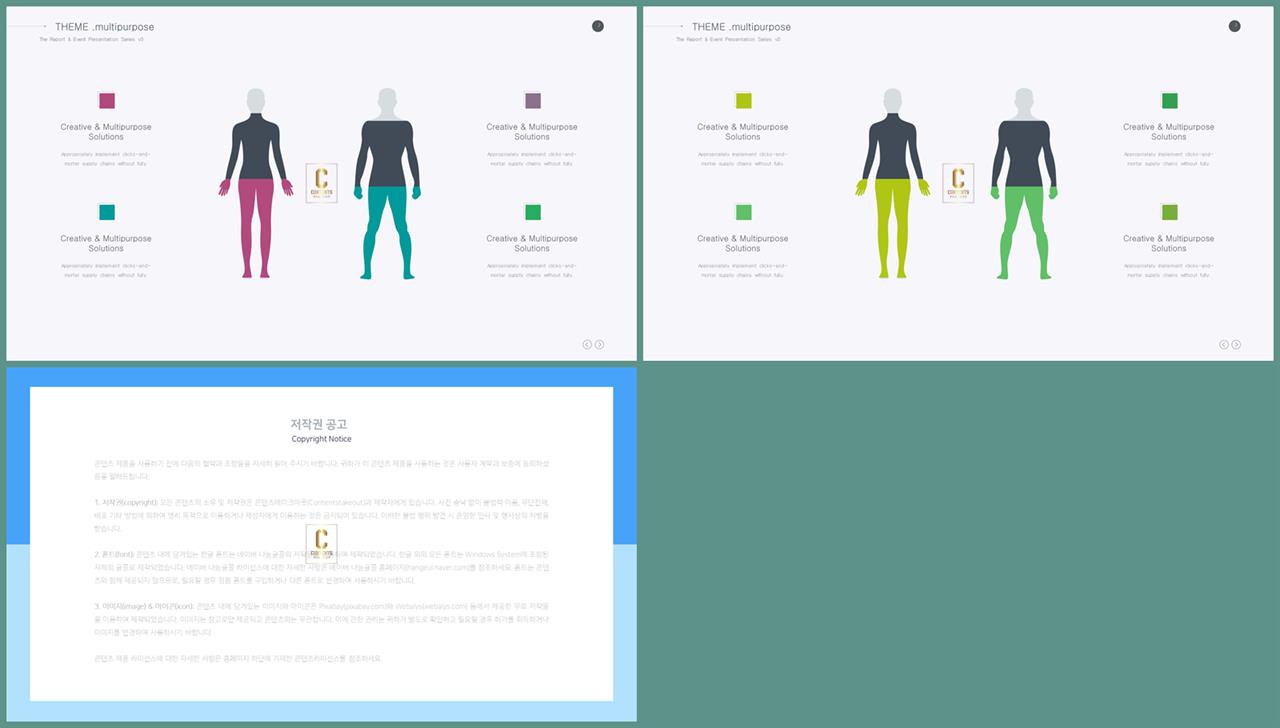Click the subtitle under the title on the green-themed slide

point(728,40)
